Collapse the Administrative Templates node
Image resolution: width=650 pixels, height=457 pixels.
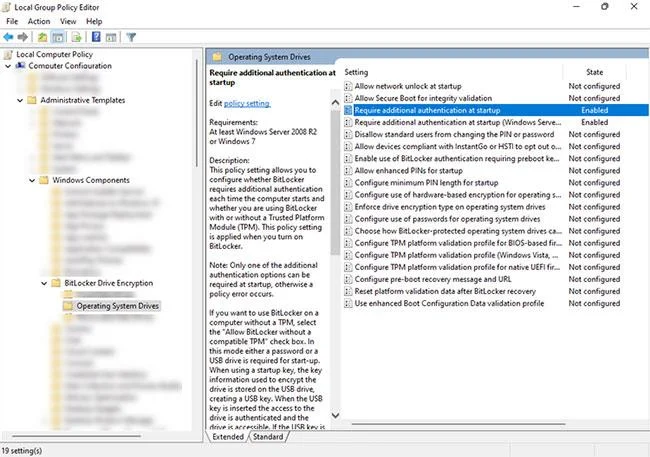coord(20,100)
